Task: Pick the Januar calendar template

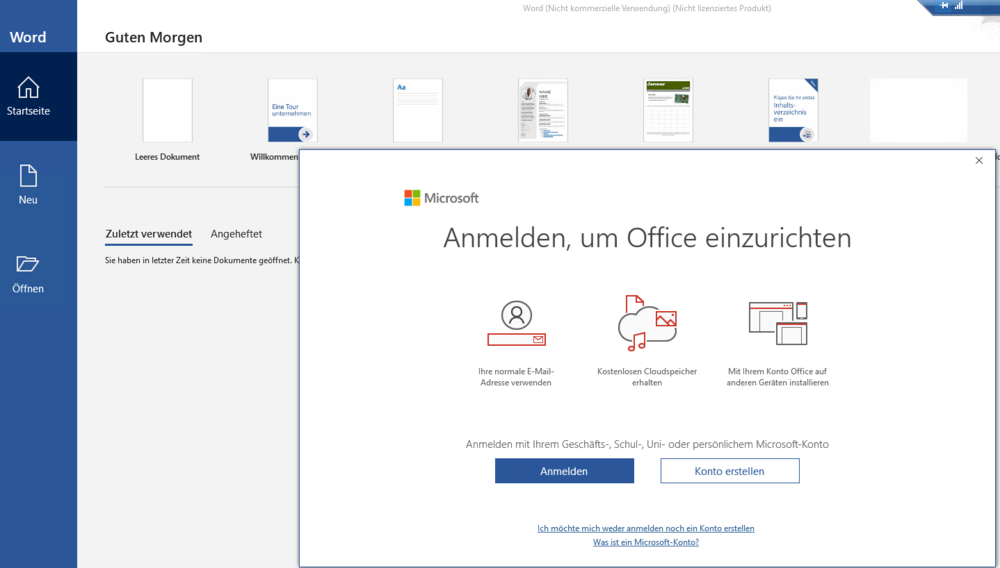Action: (668, 111)
